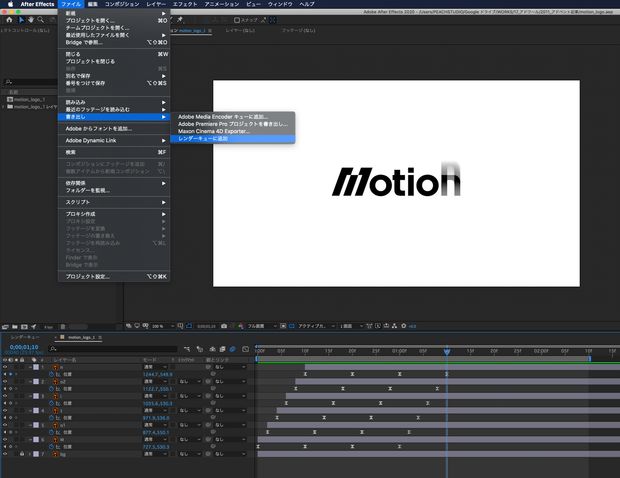620x478 pixels.
Task: Open the show channel color management icon
Action: coord(241,326)
